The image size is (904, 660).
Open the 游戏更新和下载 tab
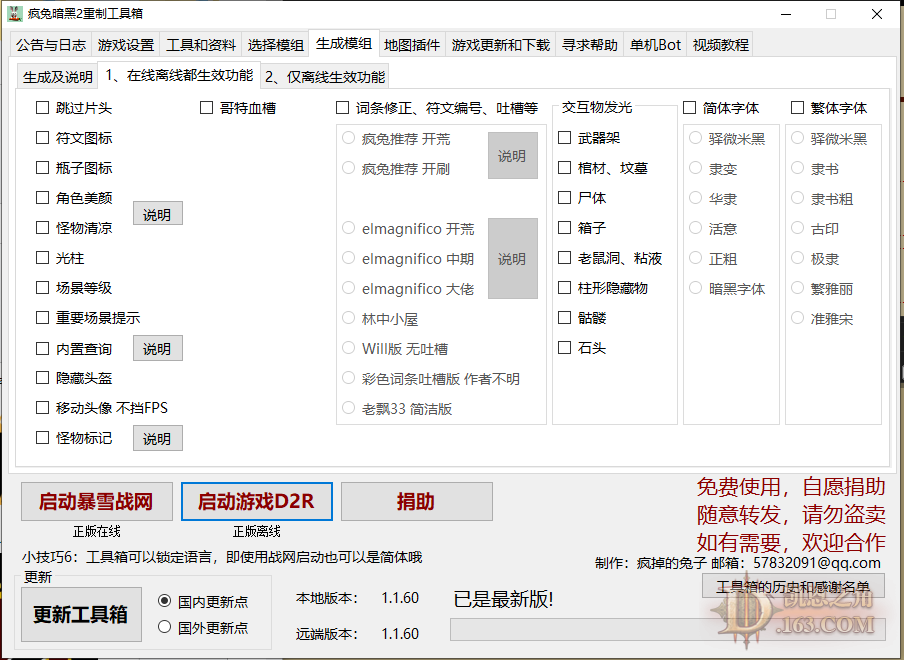pos(500,45)
